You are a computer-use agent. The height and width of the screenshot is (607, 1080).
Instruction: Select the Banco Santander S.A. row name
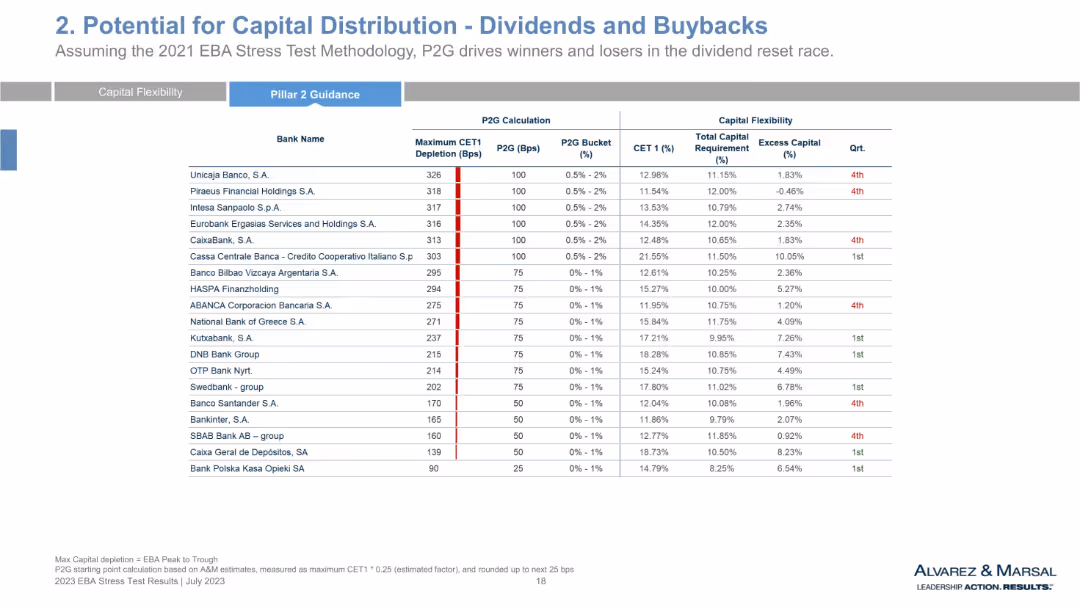tap(234, 403)
